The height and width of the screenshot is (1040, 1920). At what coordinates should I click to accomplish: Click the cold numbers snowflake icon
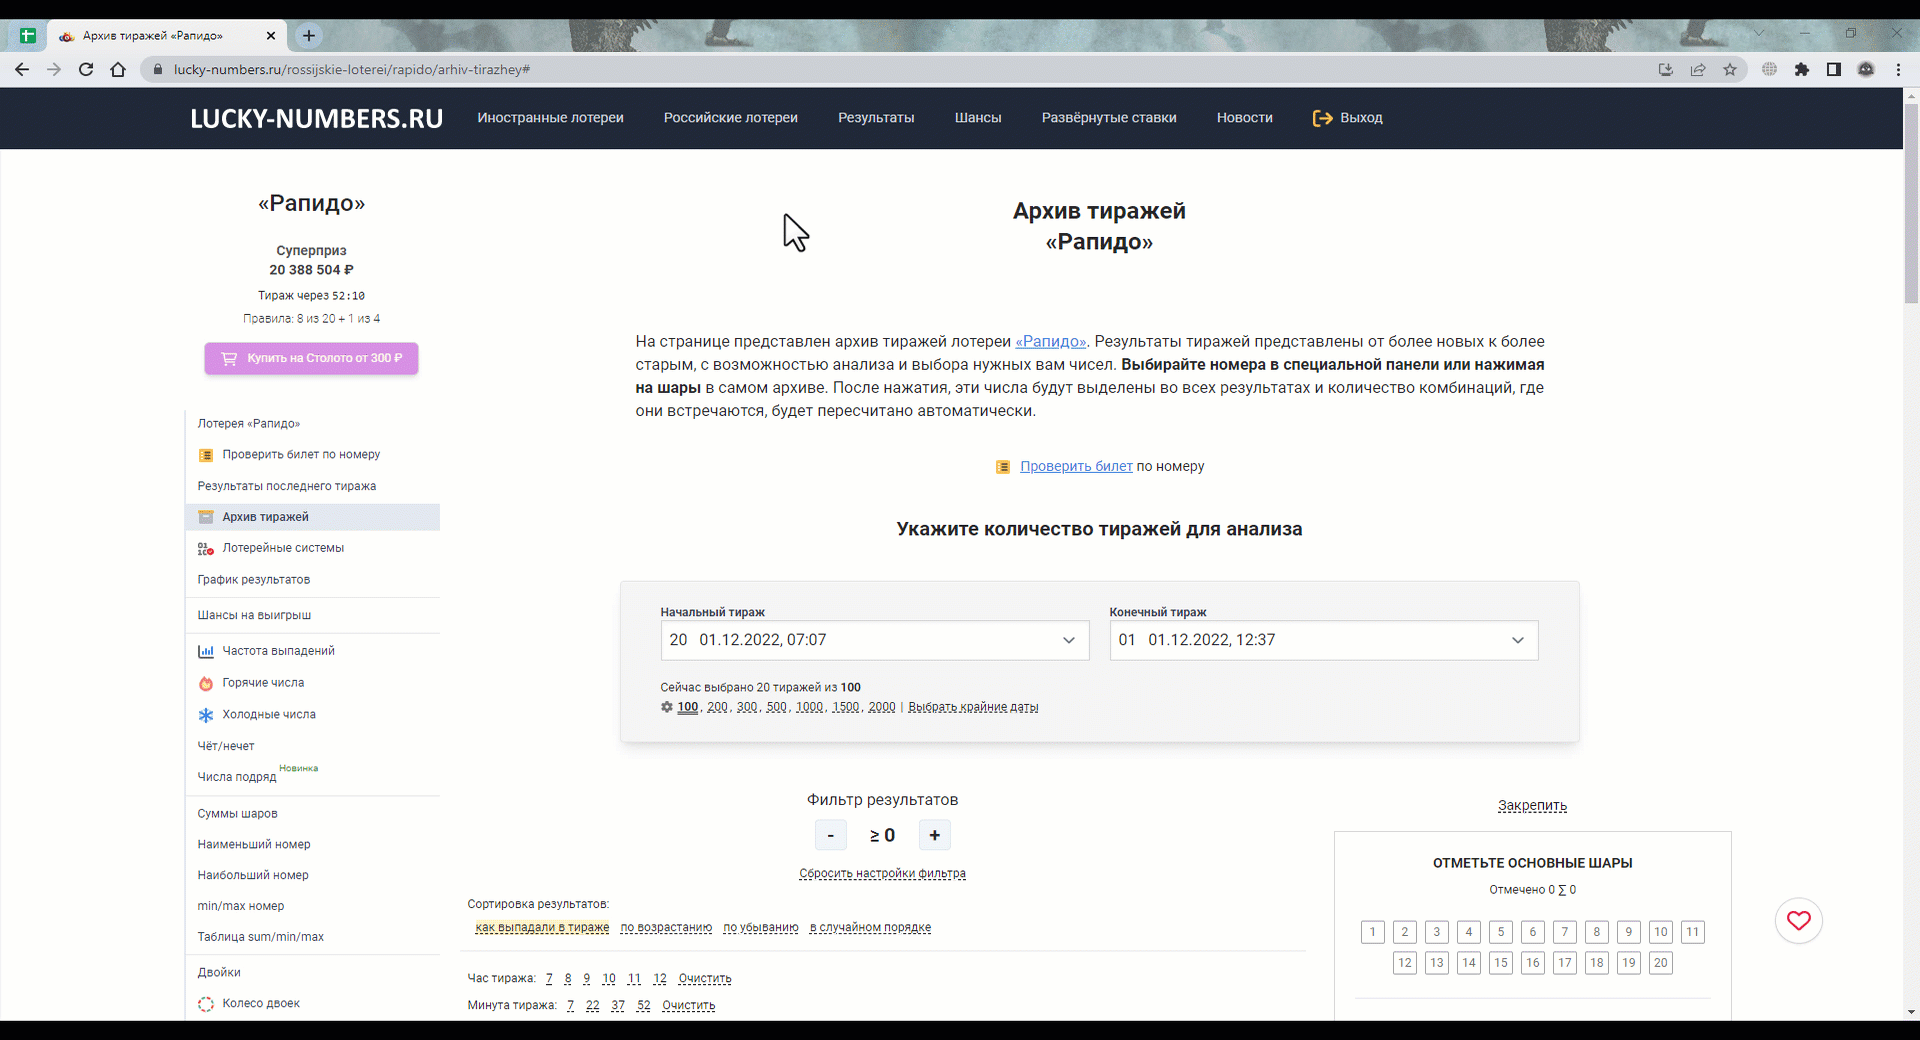206,715
